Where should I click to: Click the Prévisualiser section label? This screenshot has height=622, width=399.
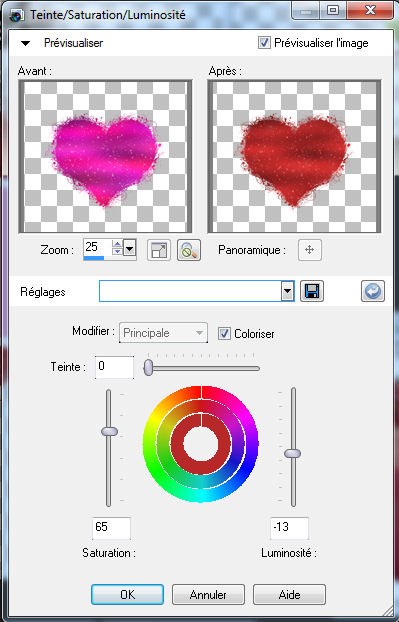pyautogui.click(x=73, y=43)
